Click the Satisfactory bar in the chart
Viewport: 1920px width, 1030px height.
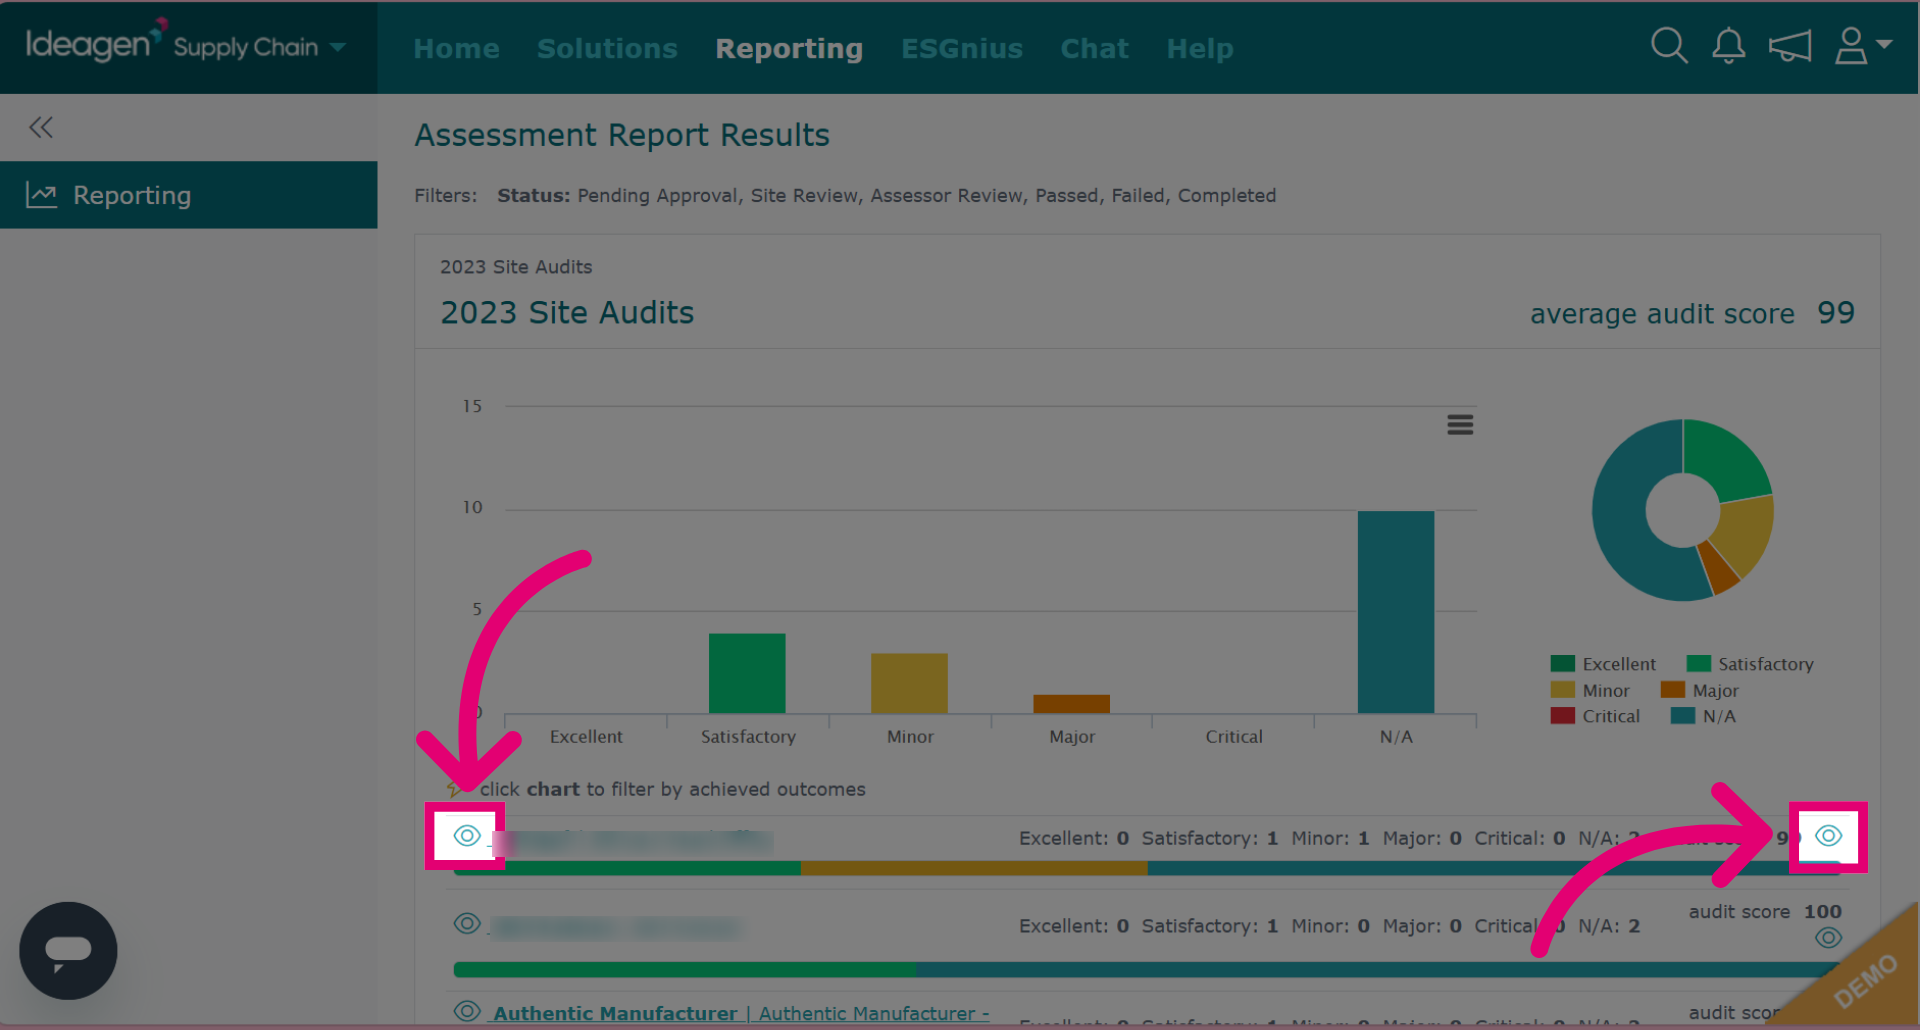tap(747, 673)
